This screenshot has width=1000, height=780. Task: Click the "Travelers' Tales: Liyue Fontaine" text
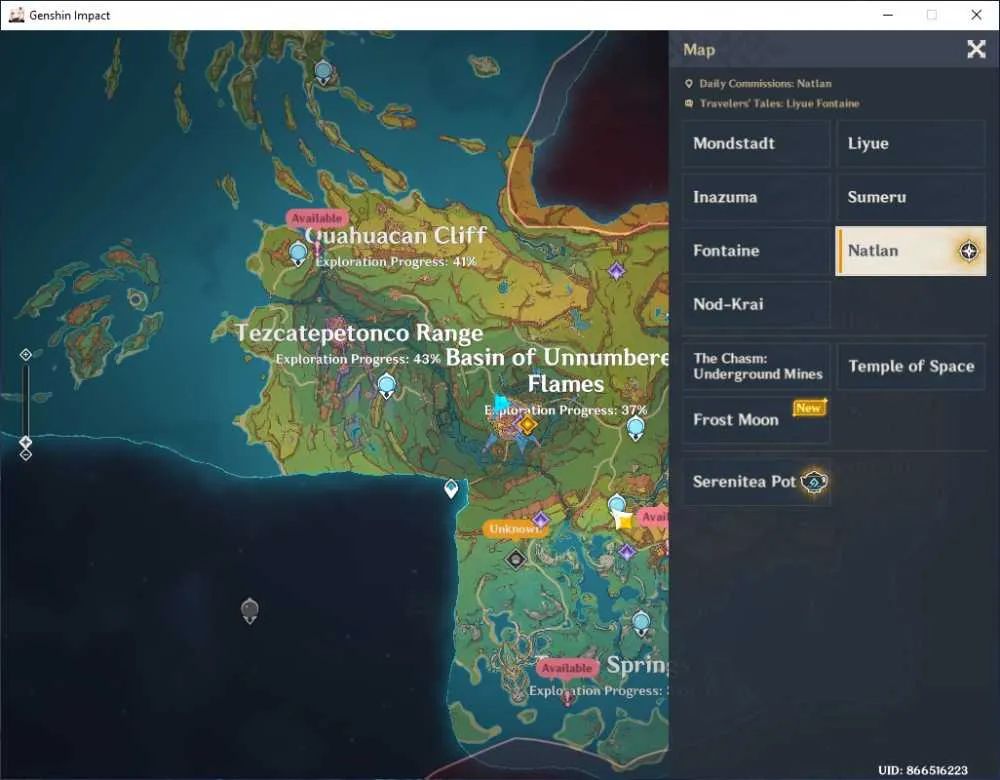(x=779, y=103)
